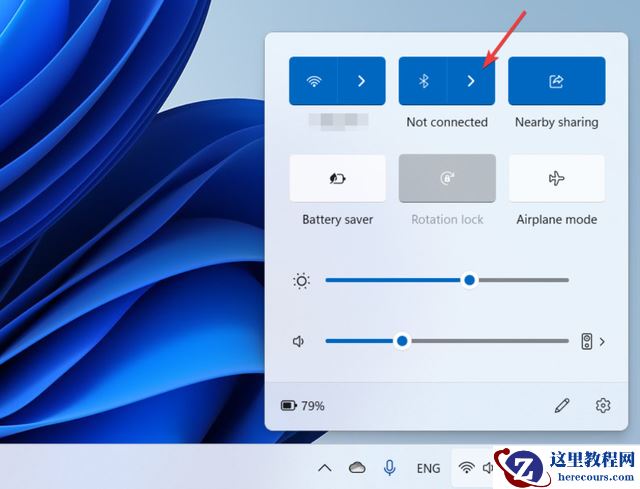
Task: Open all settings via gear icon
Action: [x=603, y=405]
